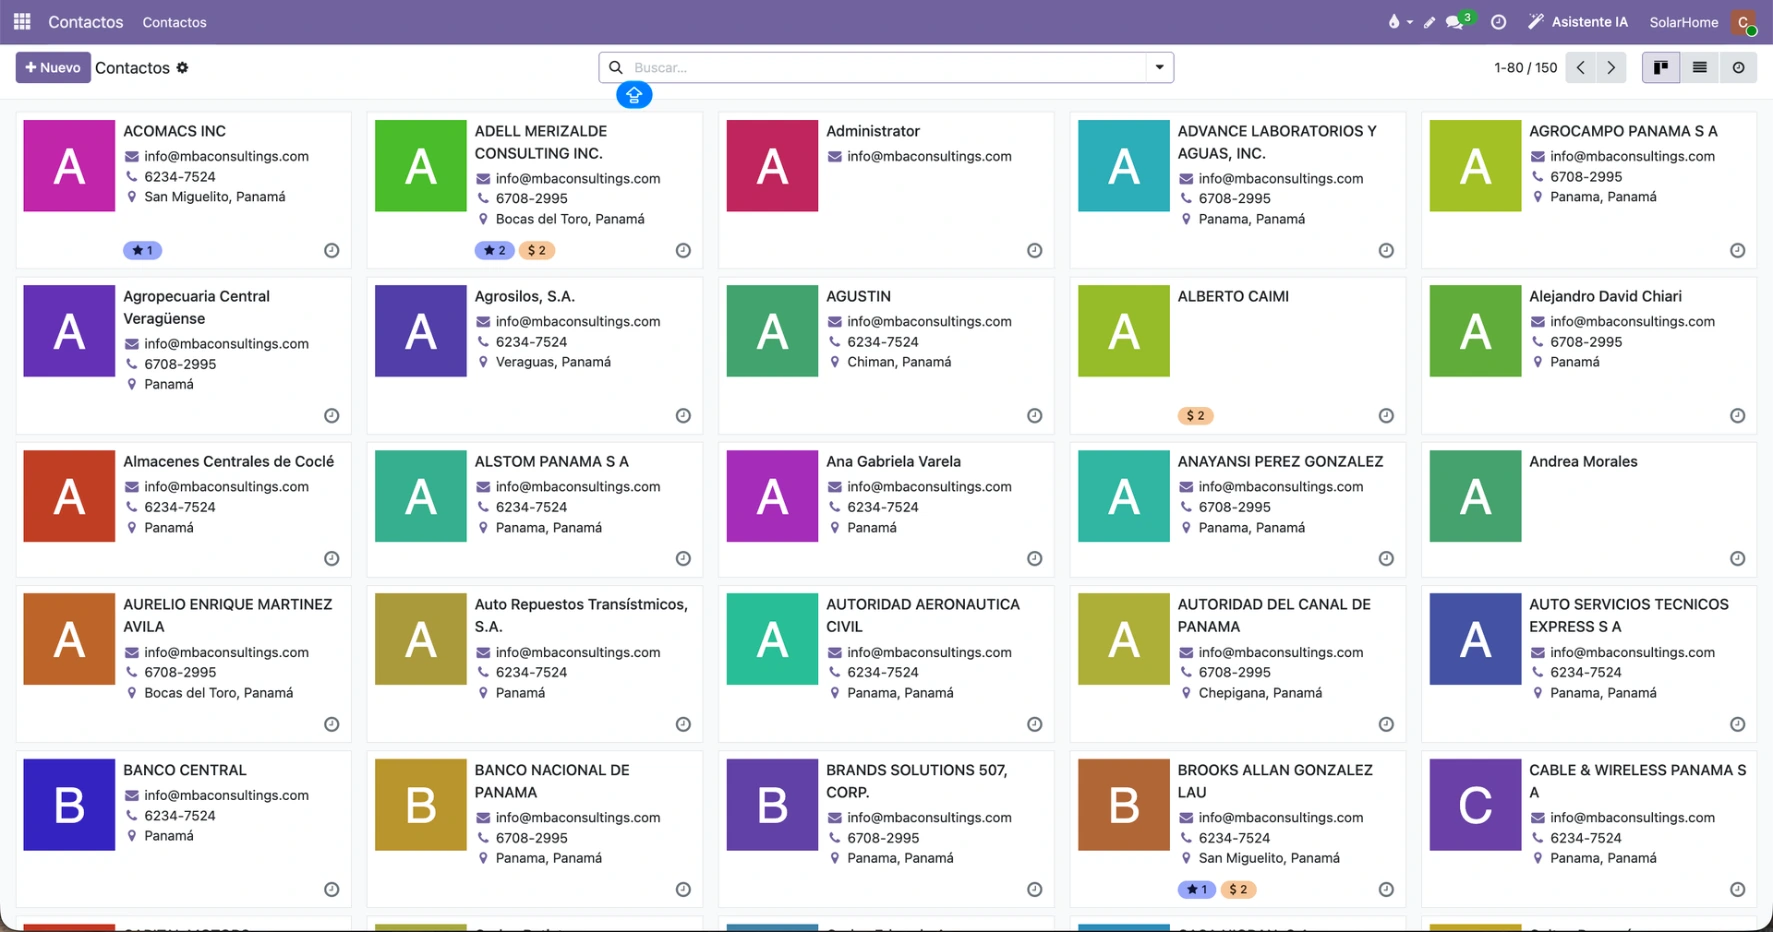Open activity clock on Andrea Morales card
The height and width of the screenshot is (932, 1773).
pyautogui.click(x=1737, y=559)
